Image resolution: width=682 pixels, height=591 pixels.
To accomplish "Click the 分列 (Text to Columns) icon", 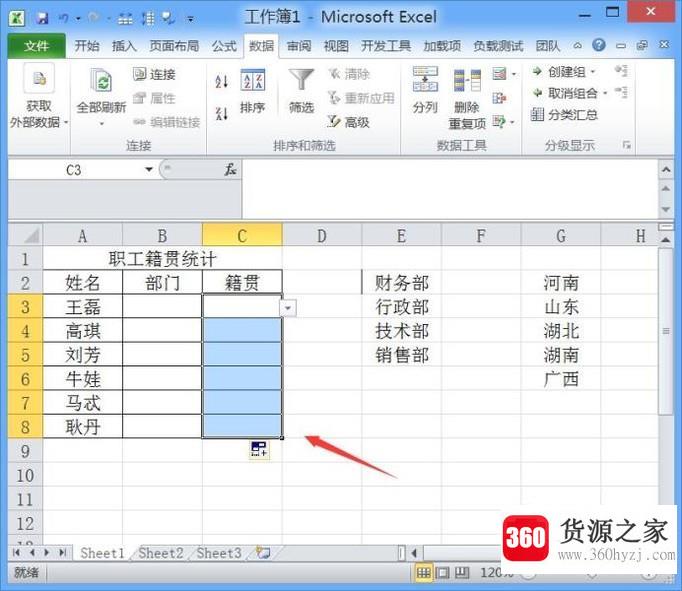I will (x=425, y=80).
